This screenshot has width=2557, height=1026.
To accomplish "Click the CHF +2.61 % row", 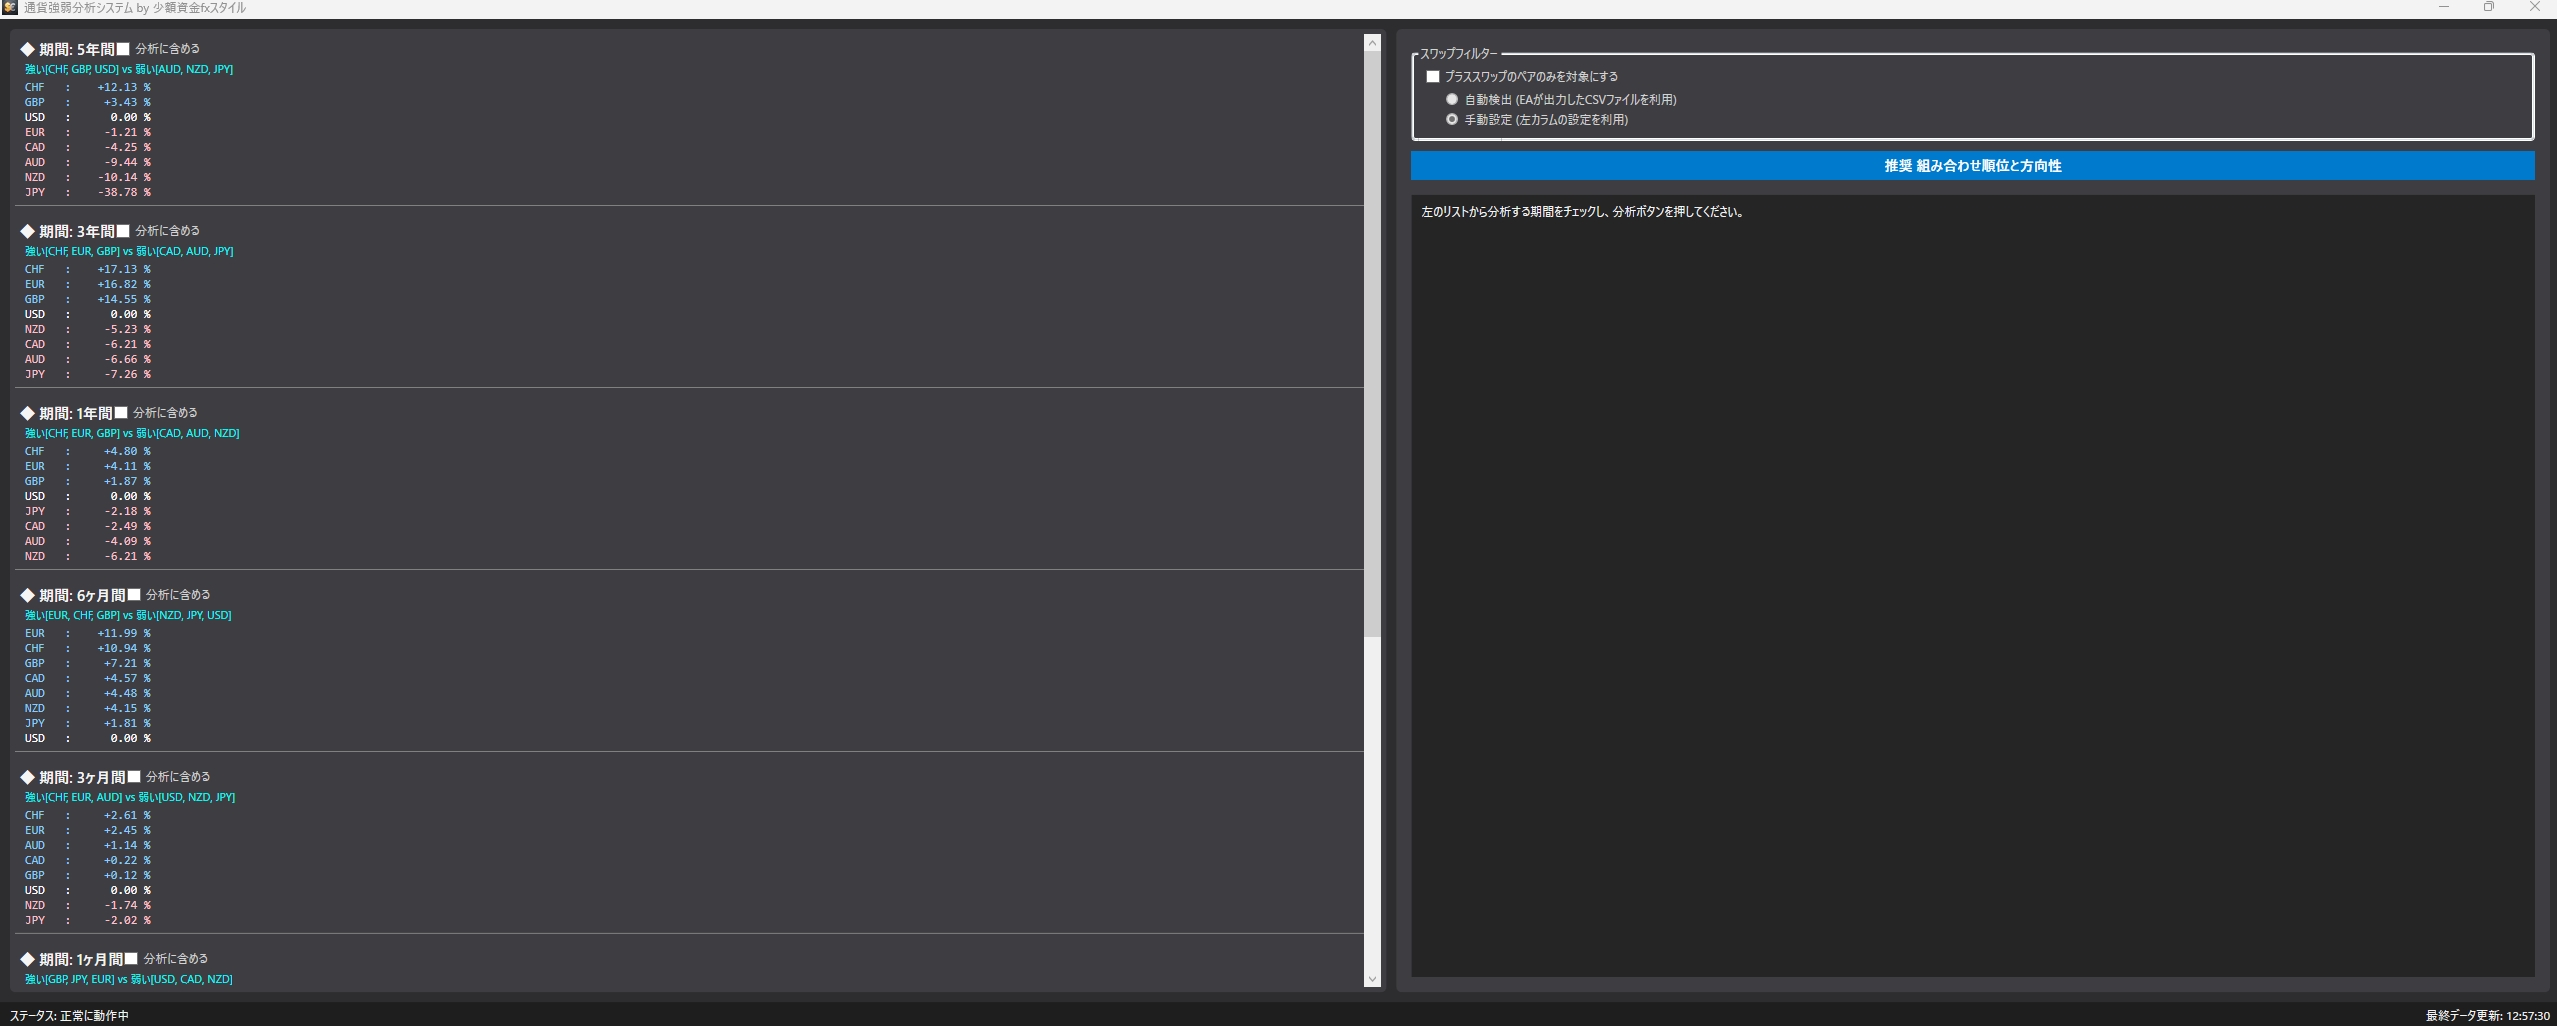I will pos(88,815).
